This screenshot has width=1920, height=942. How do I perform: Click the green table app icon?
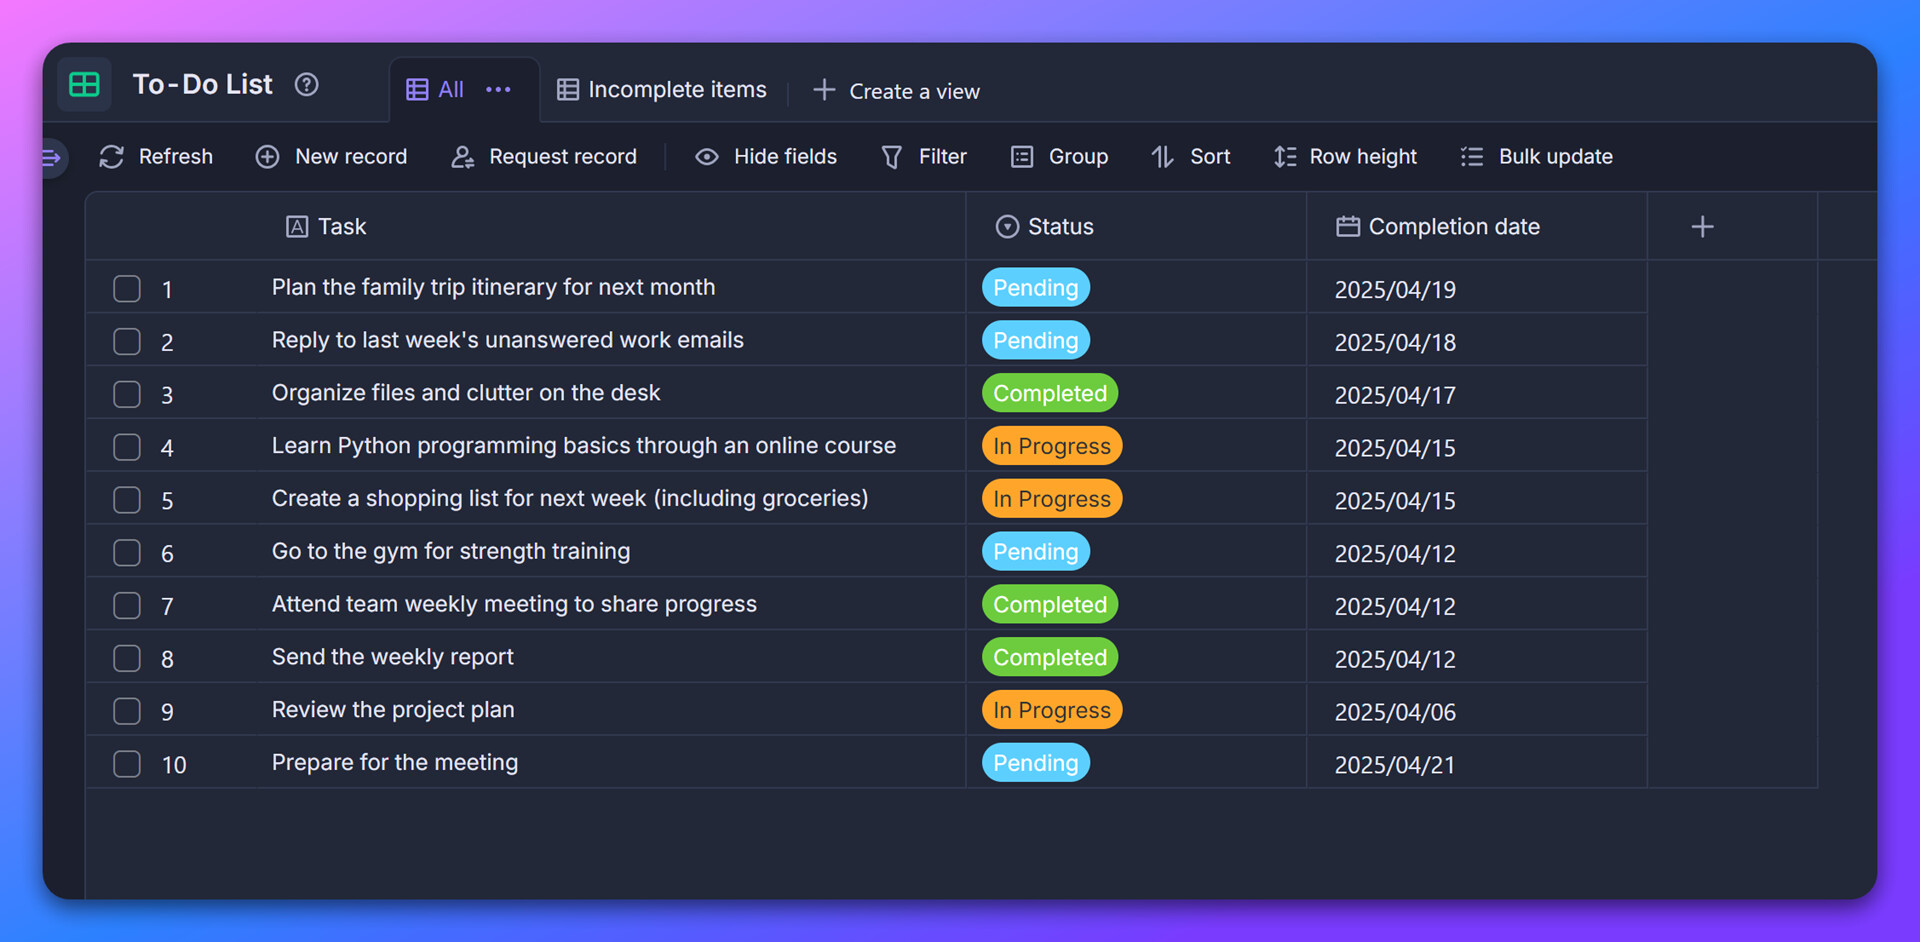pos(84,85)
